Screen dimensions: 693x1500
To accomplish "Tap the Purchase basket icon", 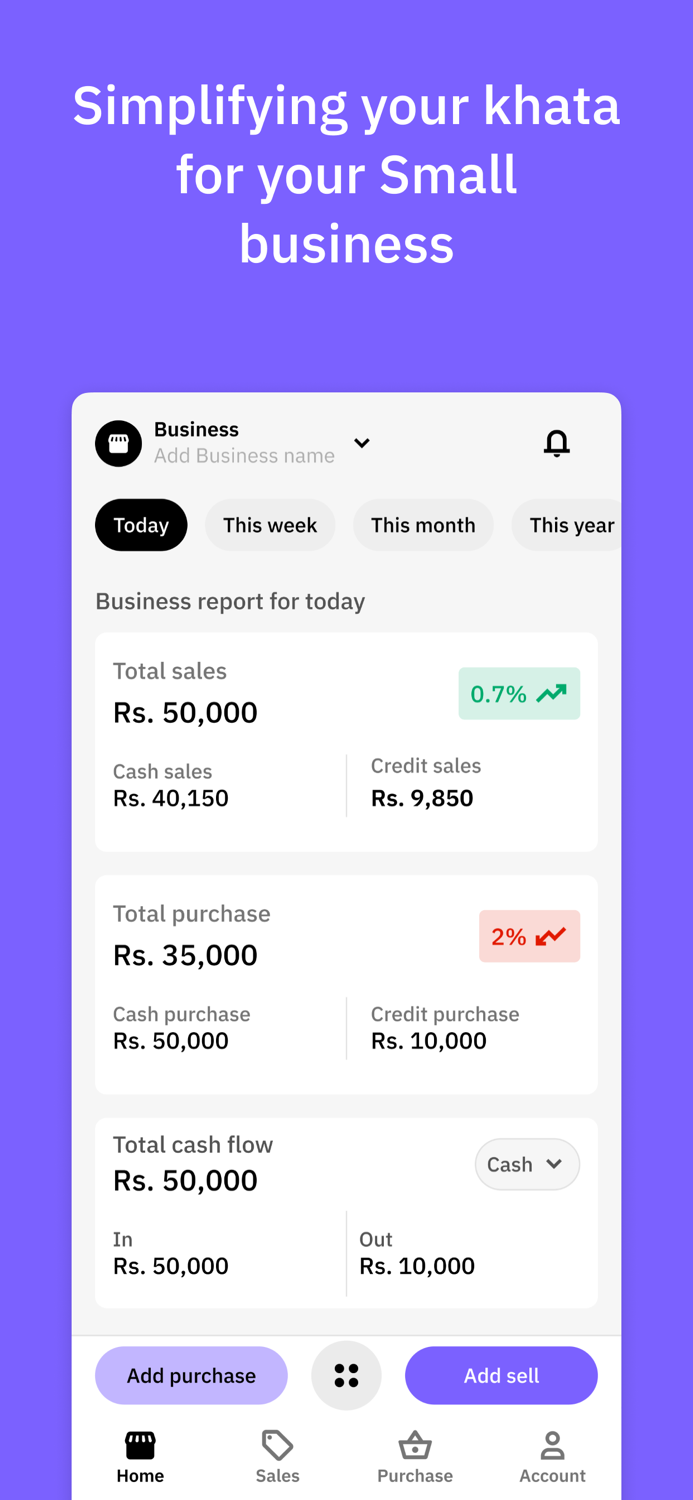I will pyautogui.click(x=415, y=1444).
